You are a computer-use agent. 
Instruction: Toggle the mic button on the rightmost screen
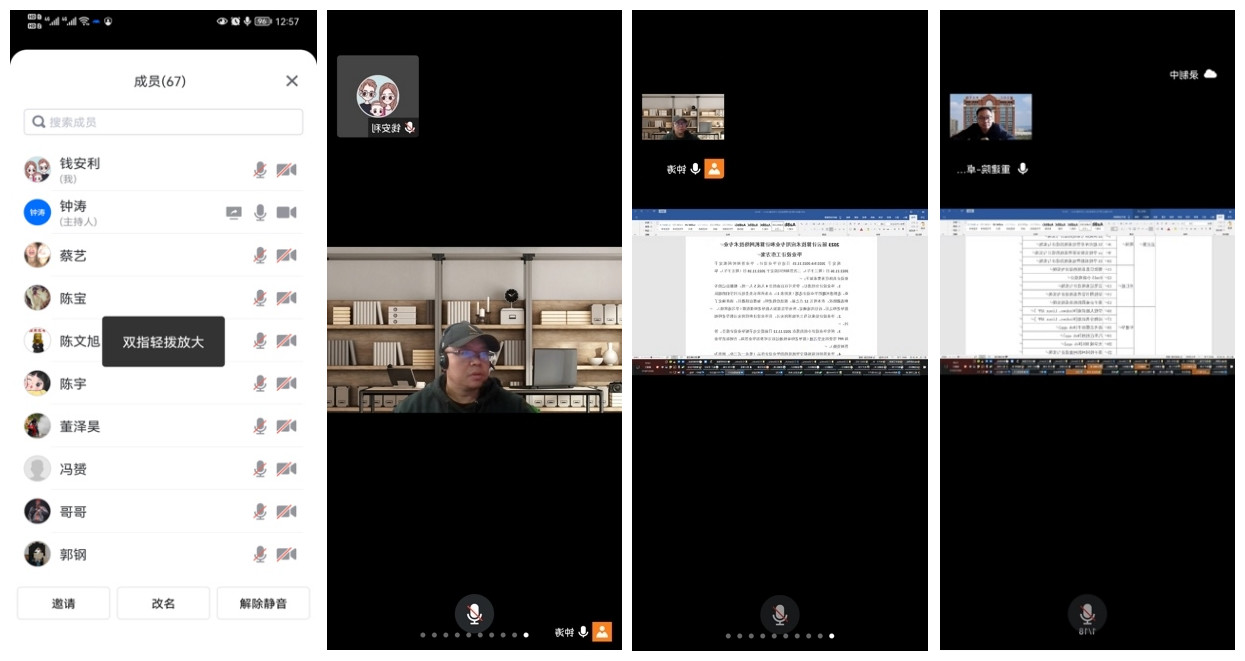click(1087, 614)
